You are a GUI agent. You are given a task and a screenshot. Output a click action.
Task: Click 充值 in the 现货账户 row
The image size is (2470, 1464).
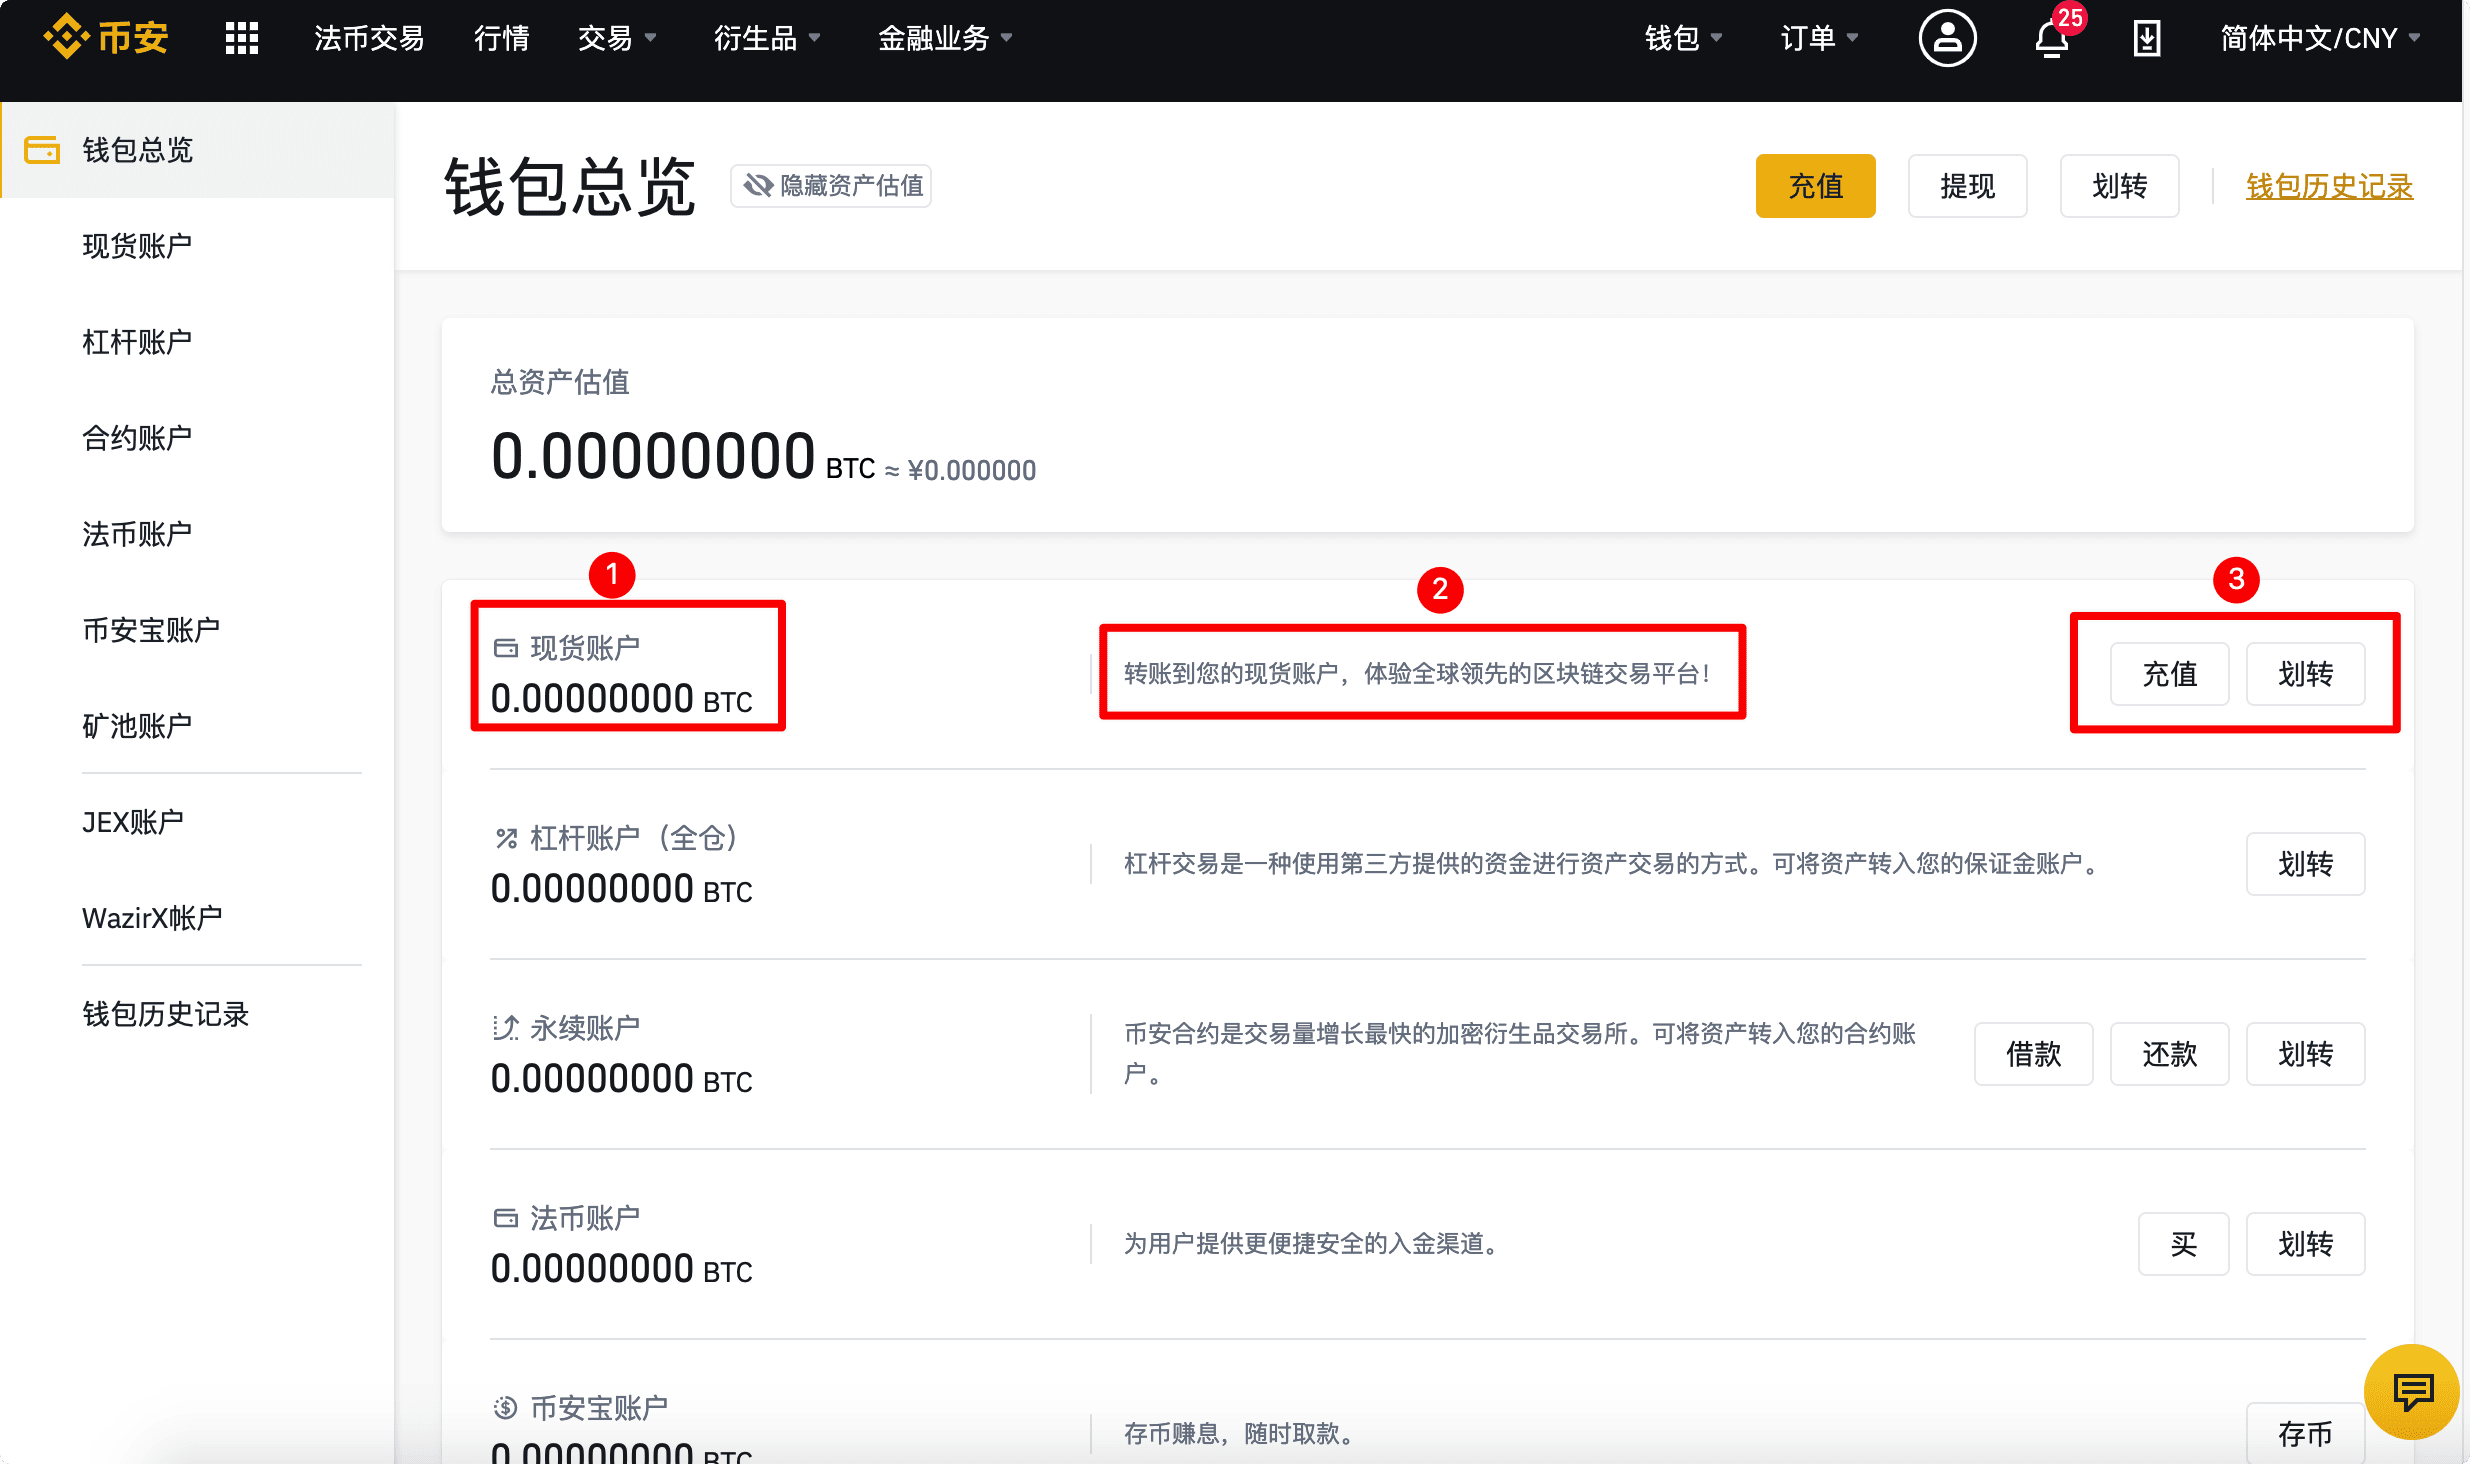tap(2169, 674)
